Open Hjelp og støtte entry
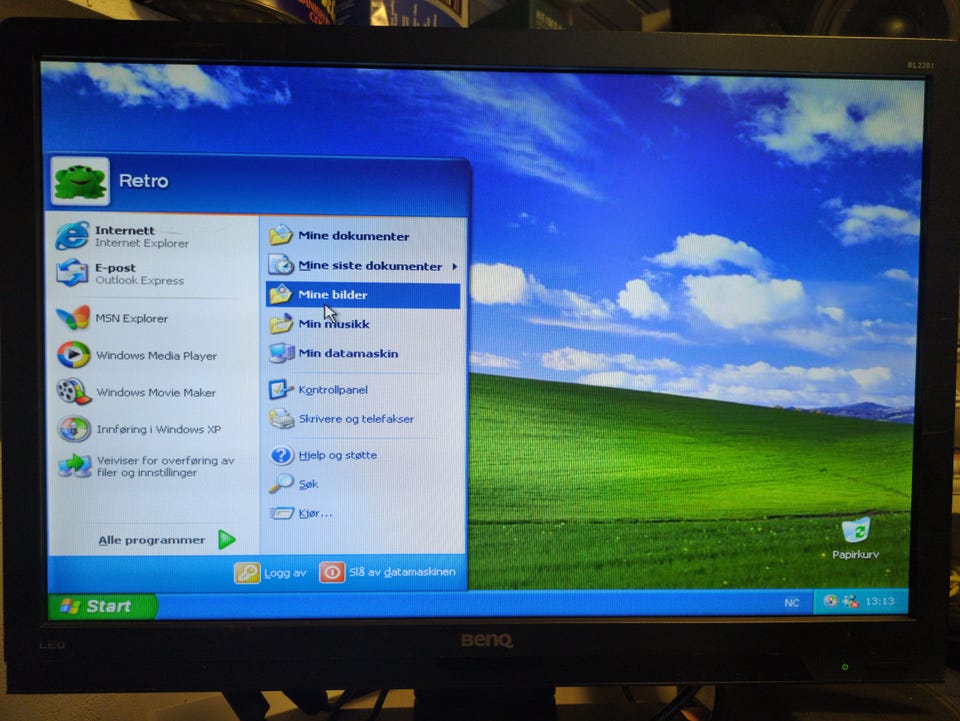This screenshot has height=721, width=960. point(364,455)
